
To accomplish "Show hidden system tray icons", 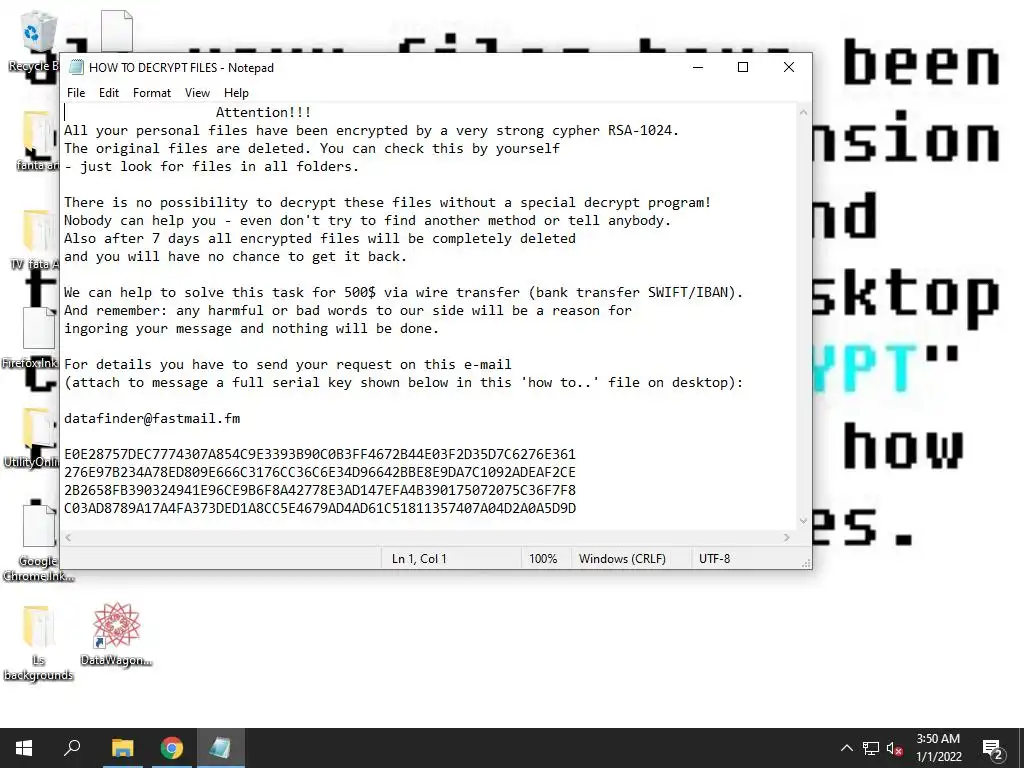I will (846, 748).
